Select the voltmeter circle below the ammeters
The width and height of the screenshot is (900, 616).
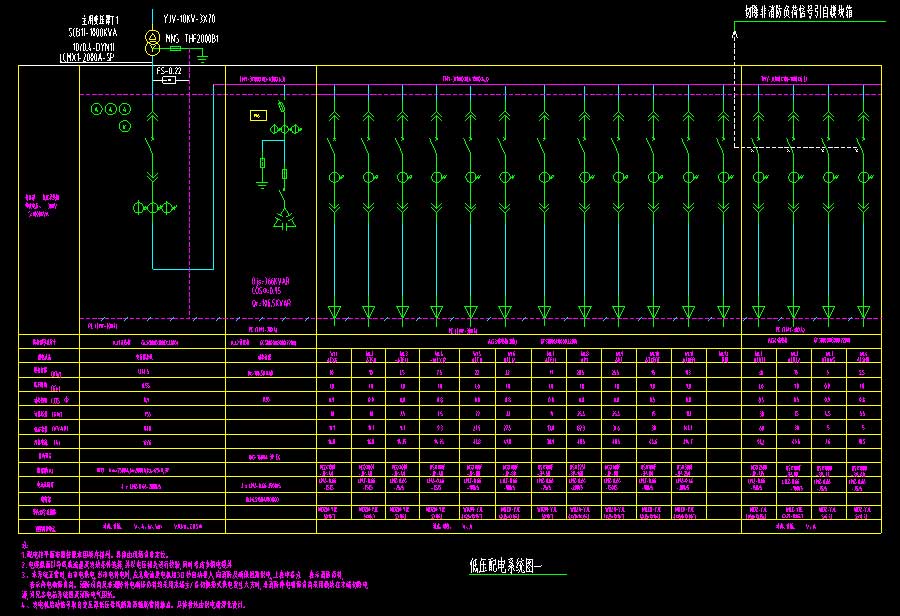125,126
